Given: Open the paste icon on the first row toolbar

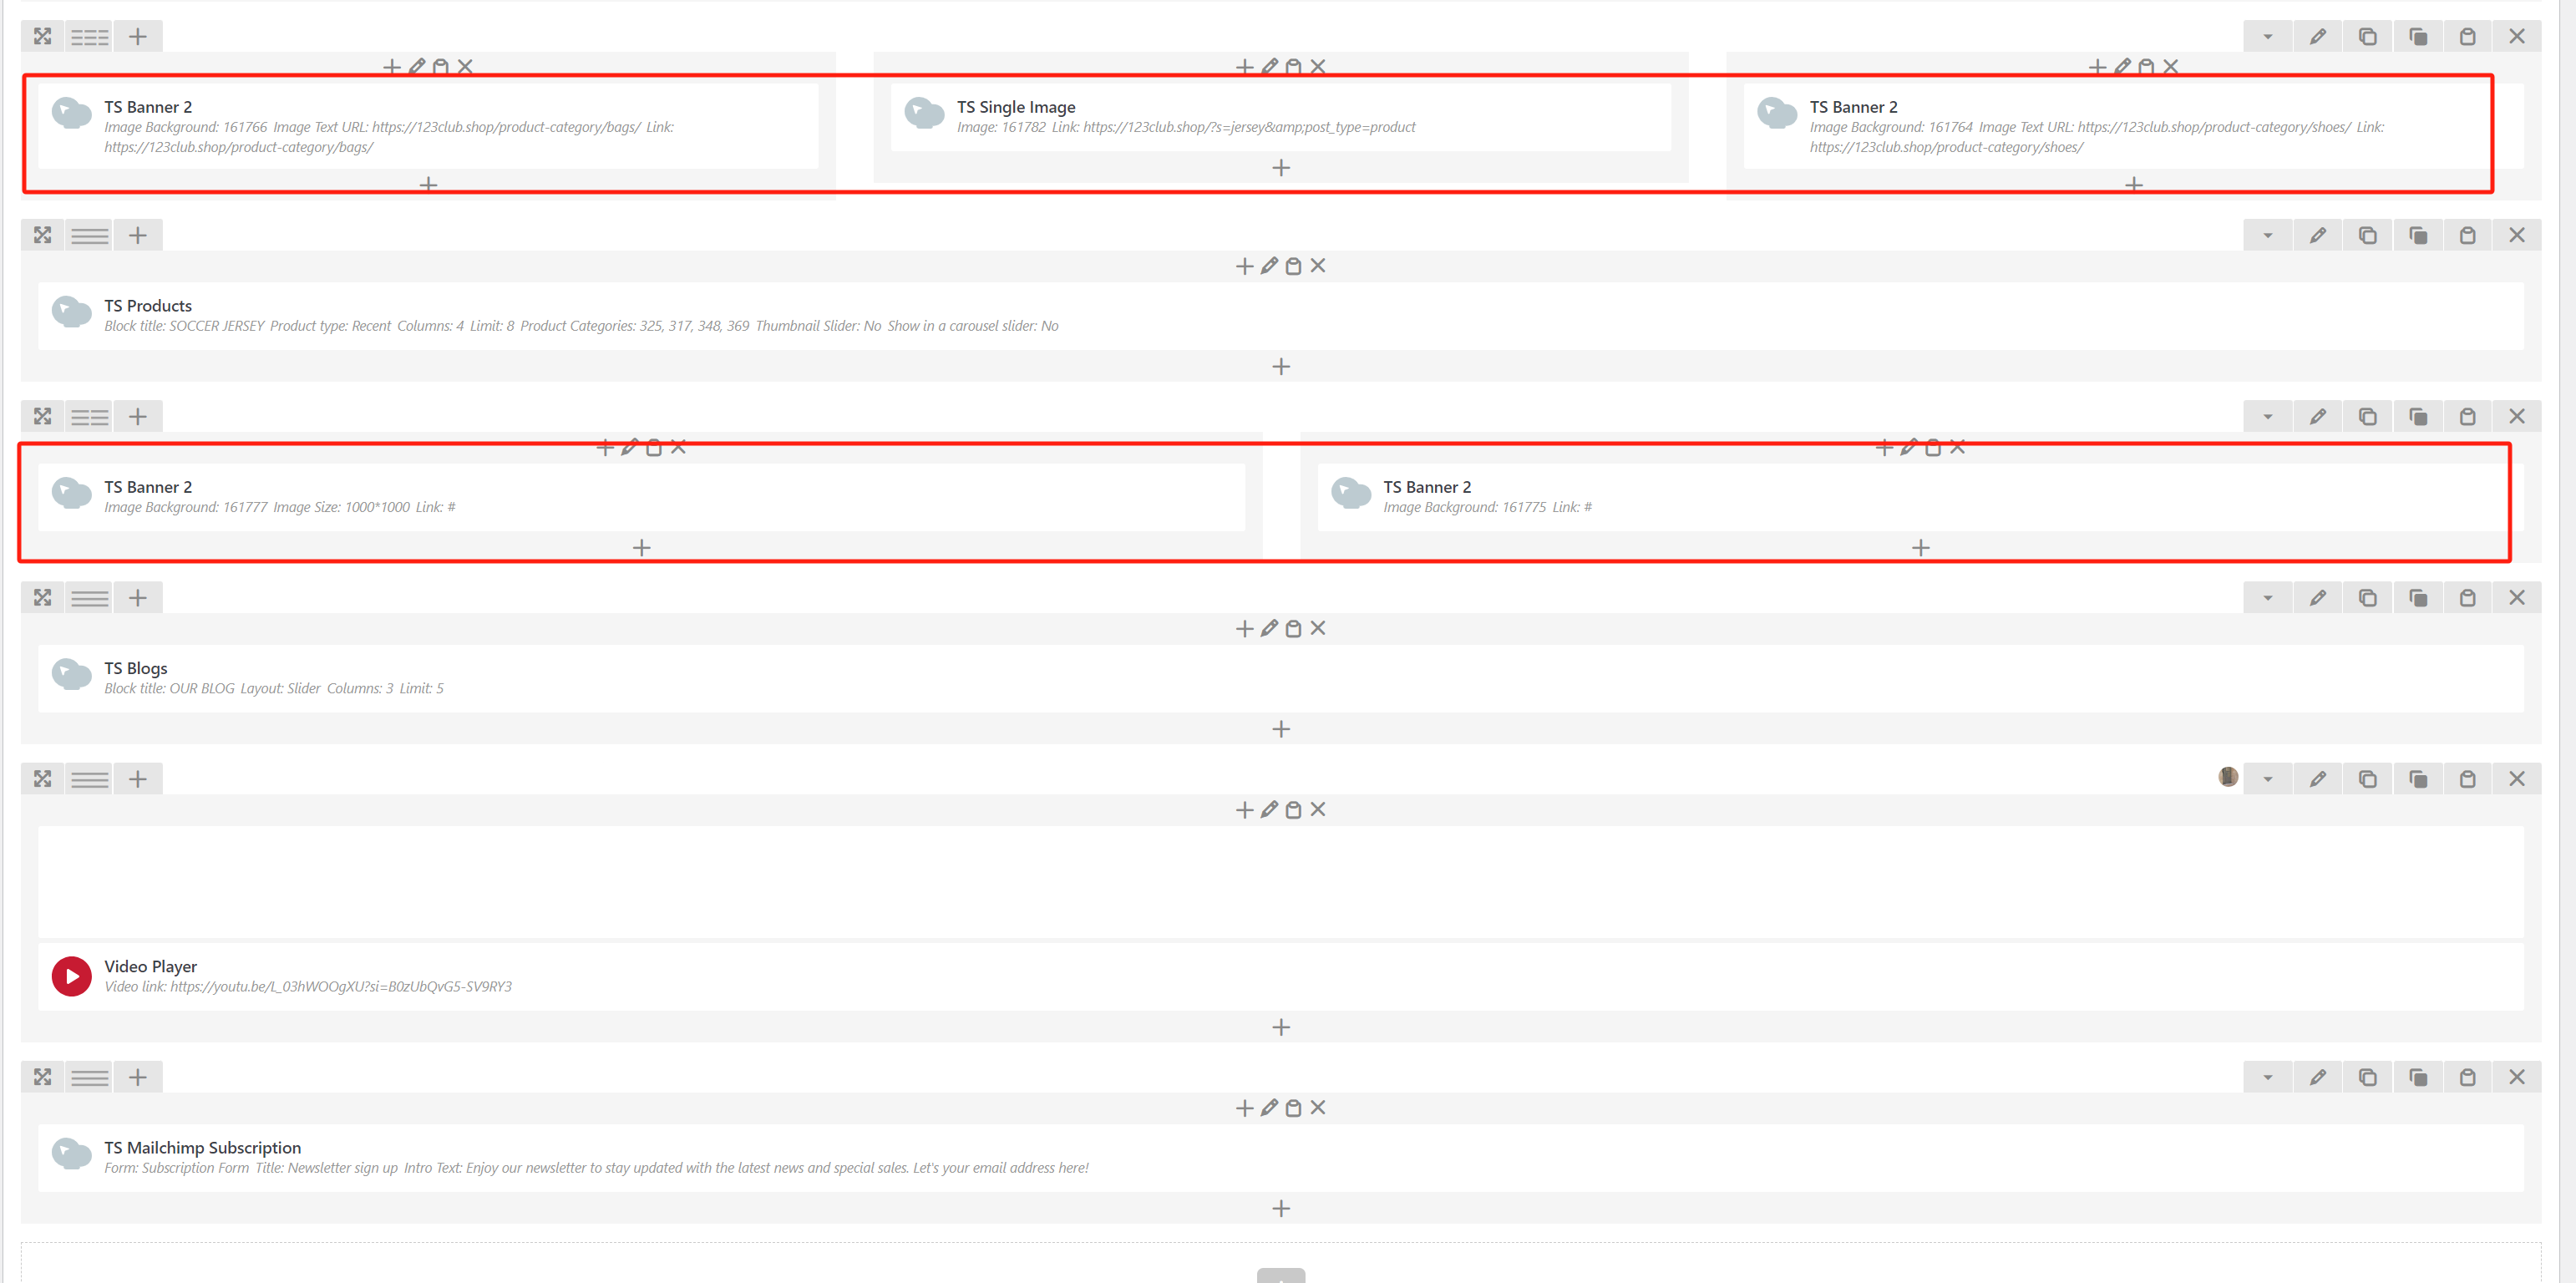Looking at the screenshot, I should (x=2467, y=35).
